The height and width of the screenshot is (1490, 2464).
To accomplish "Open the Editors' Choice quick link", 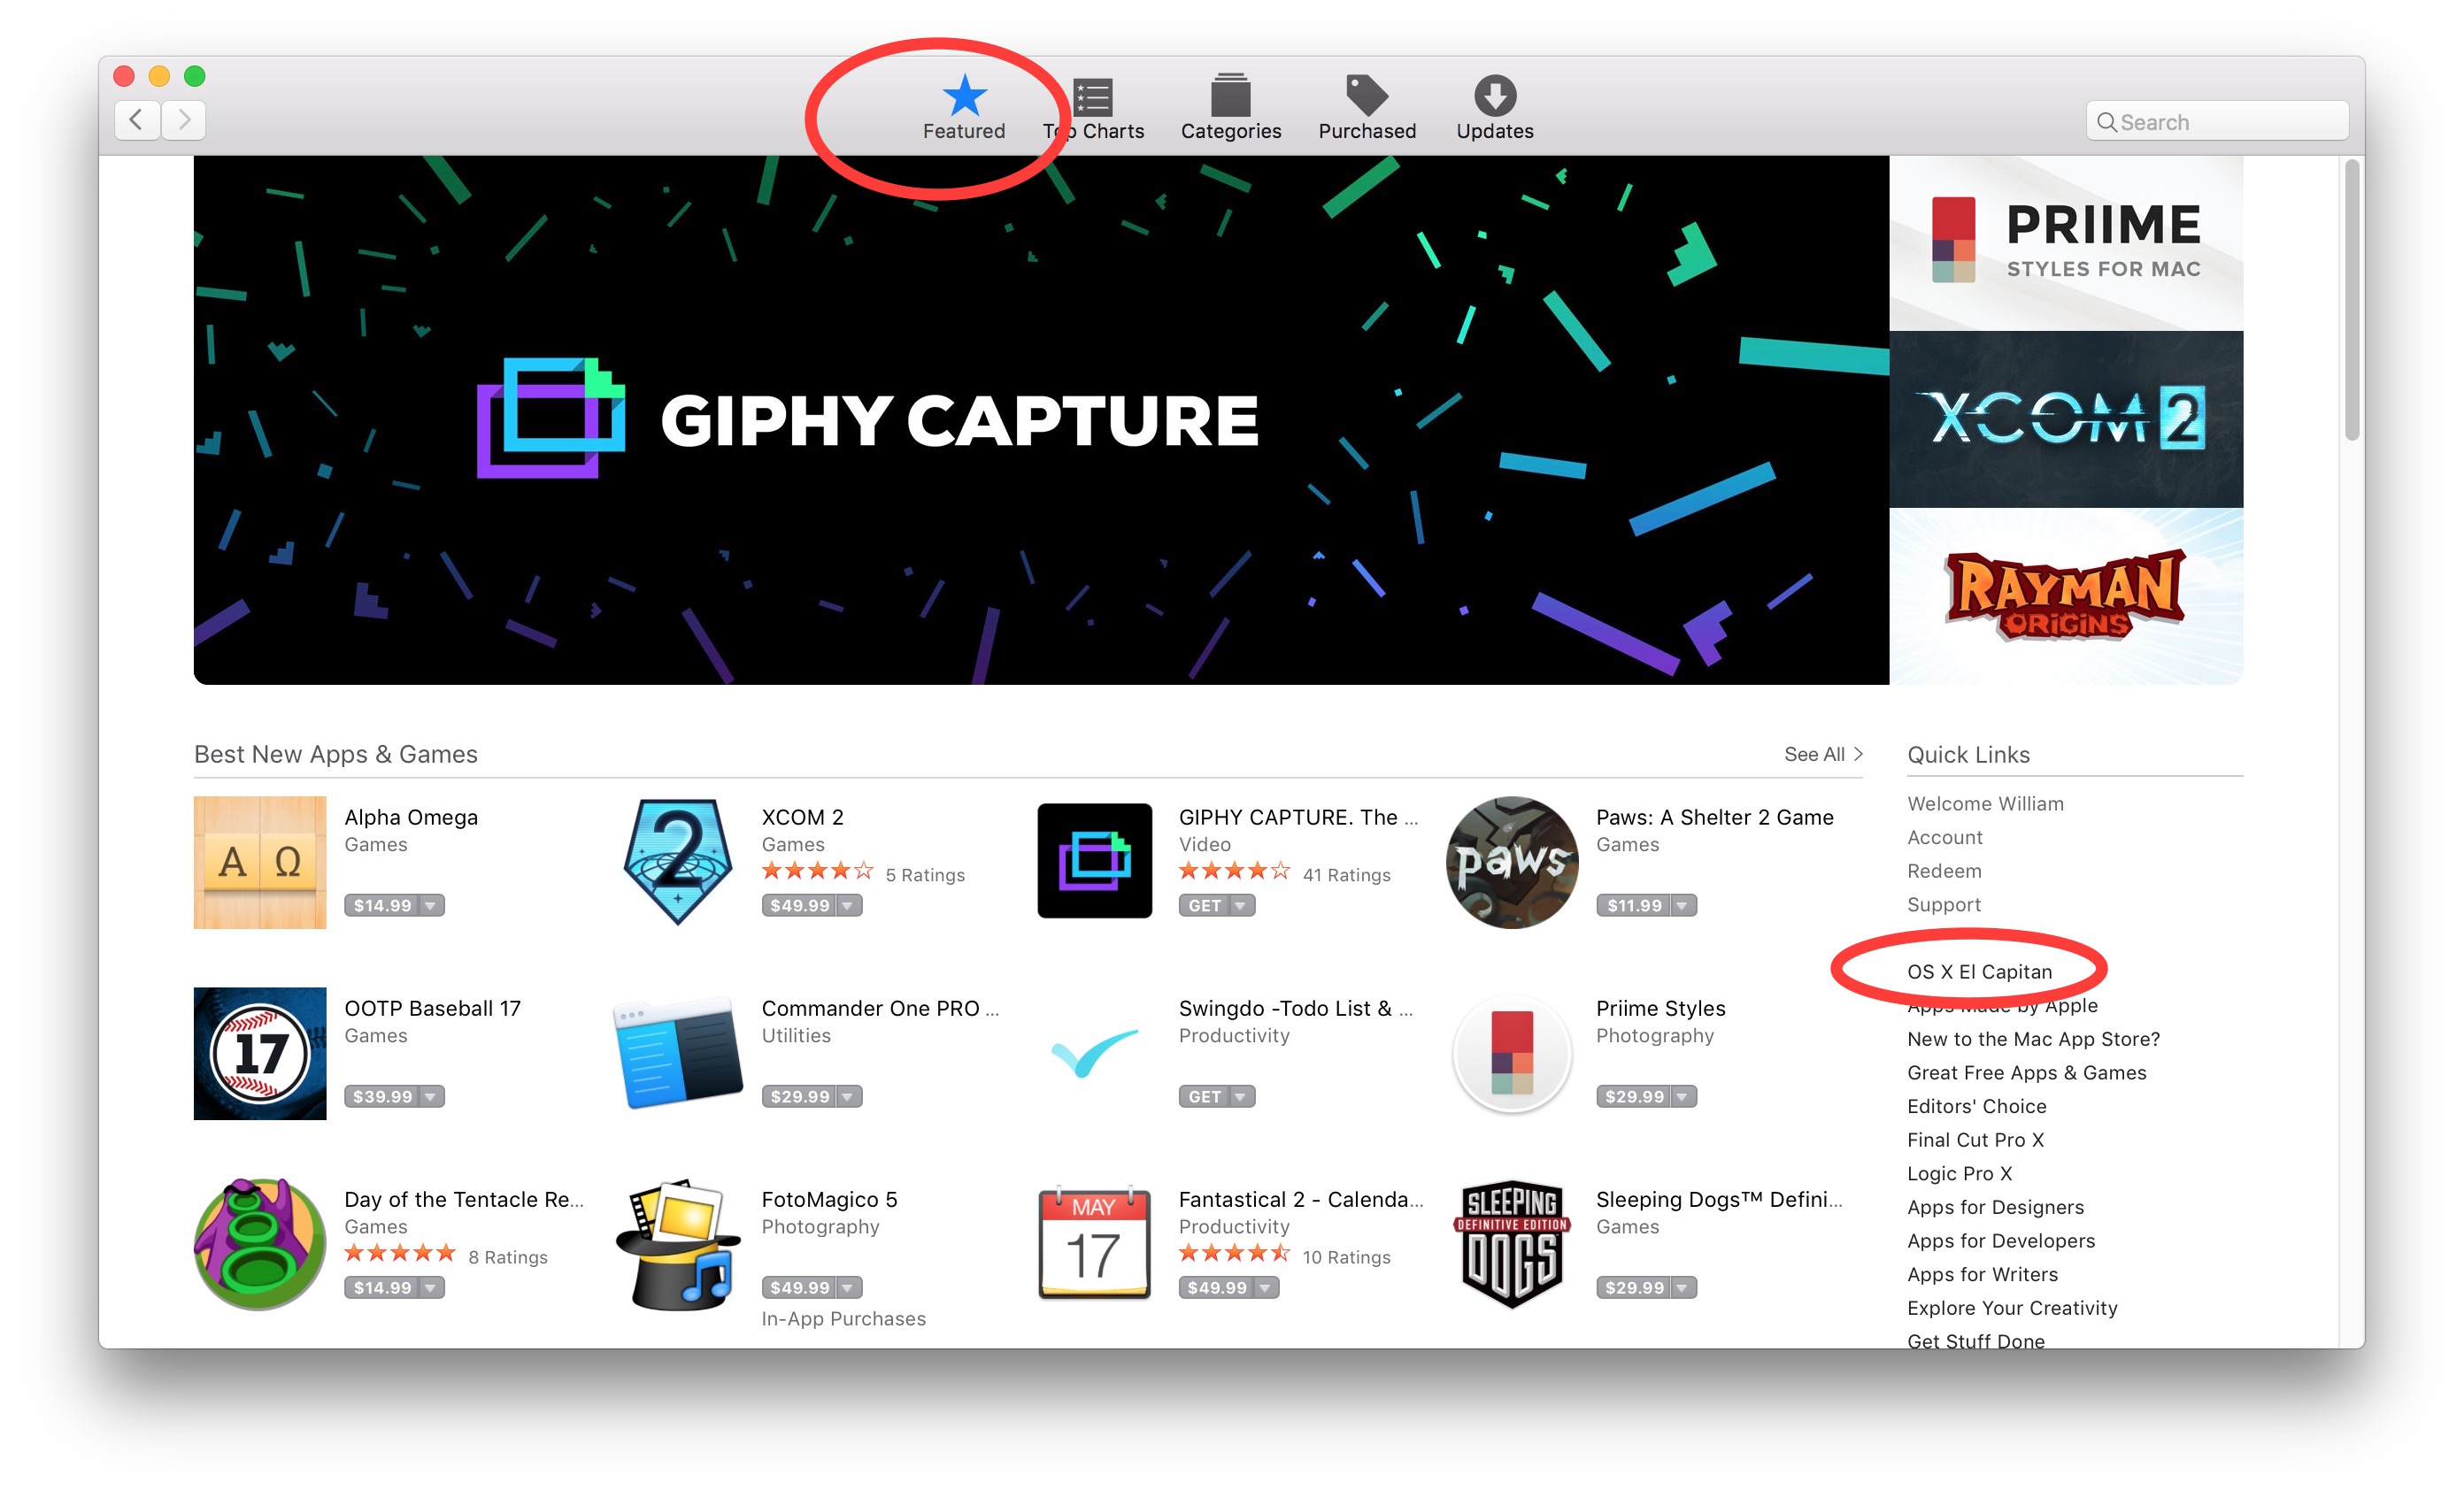I will coord(1976,1105).
